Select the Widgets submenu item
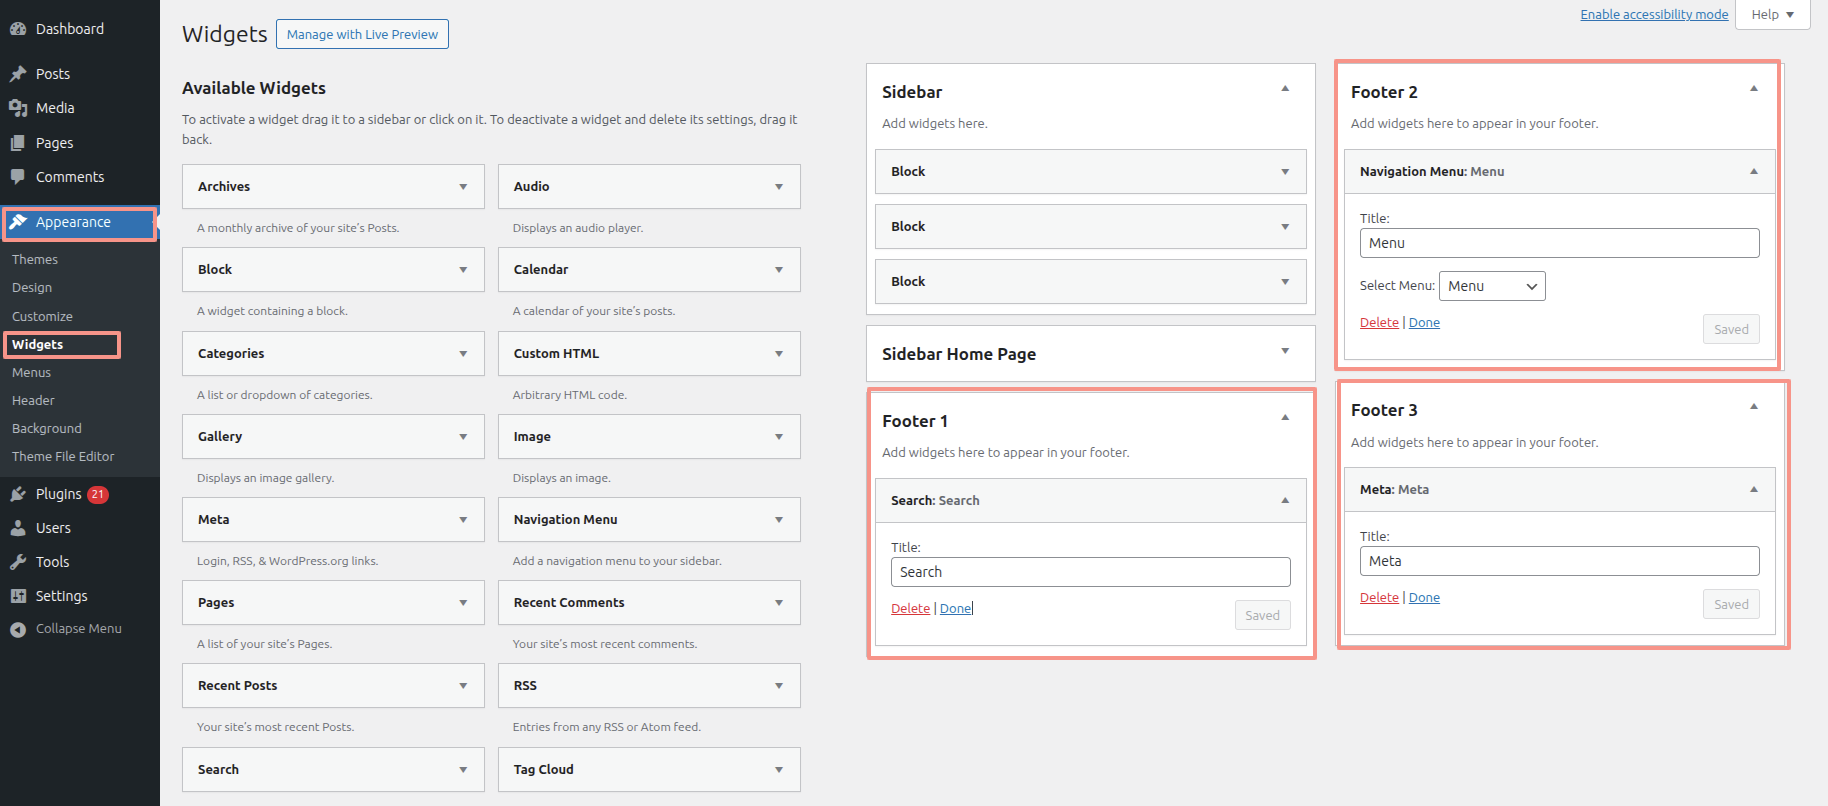Image resolution: width=1828 pixels, height=806 pixels. coord(37,345)
